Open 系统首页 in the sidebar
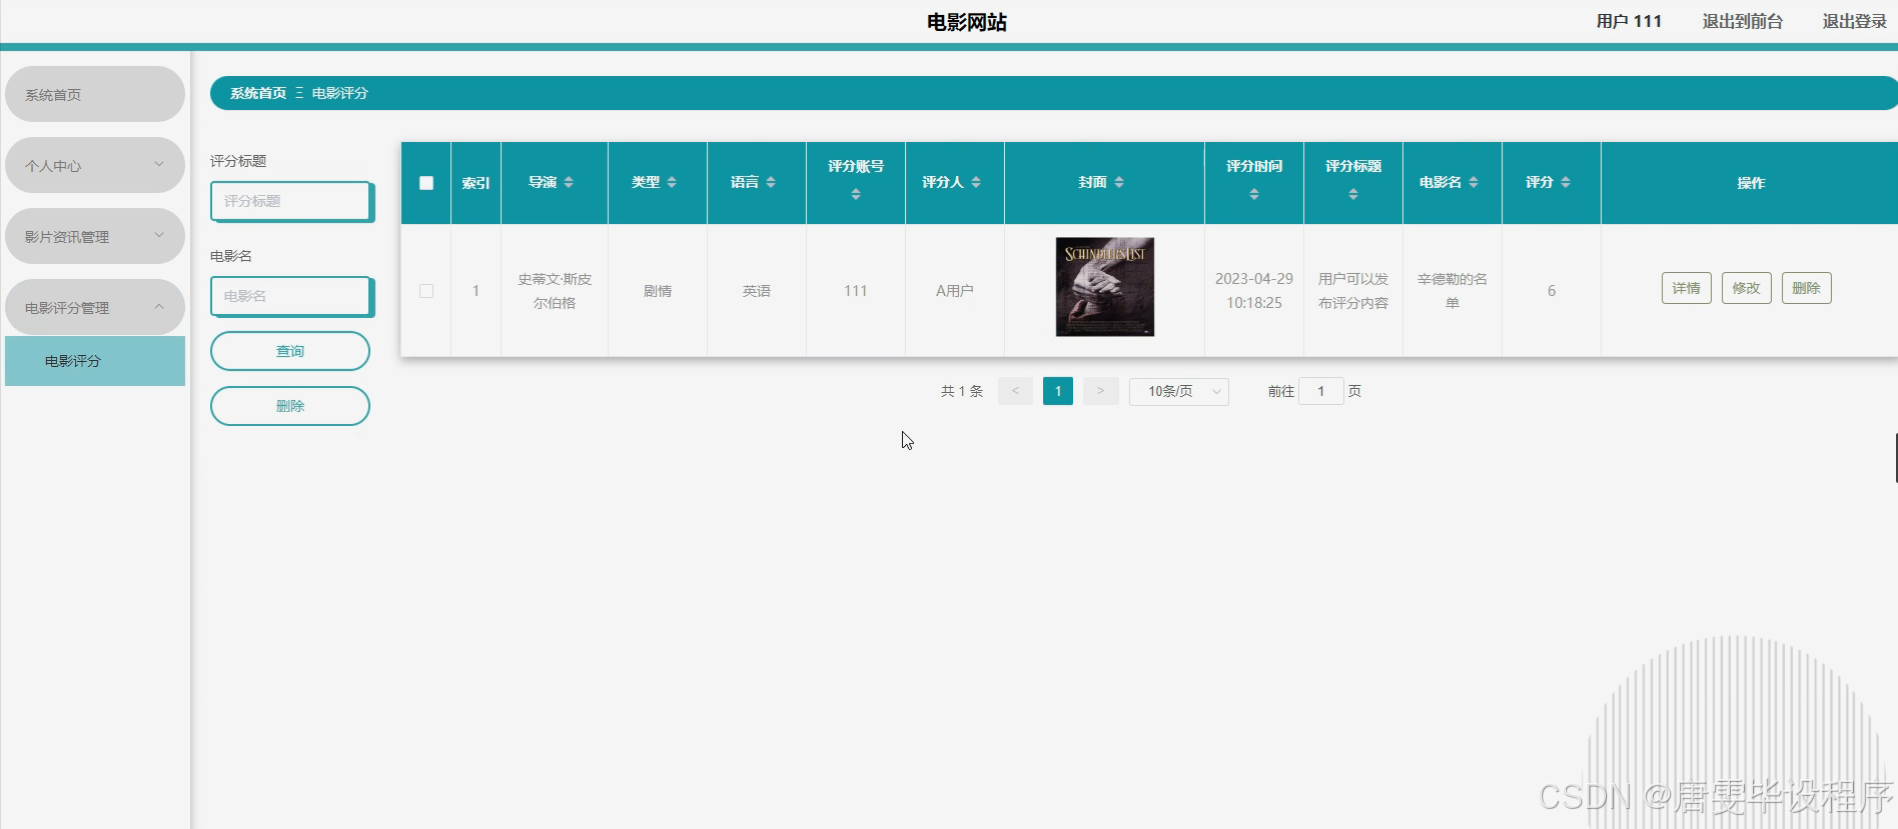This screenshot has width=1898, height=829. tap(95, 94)
